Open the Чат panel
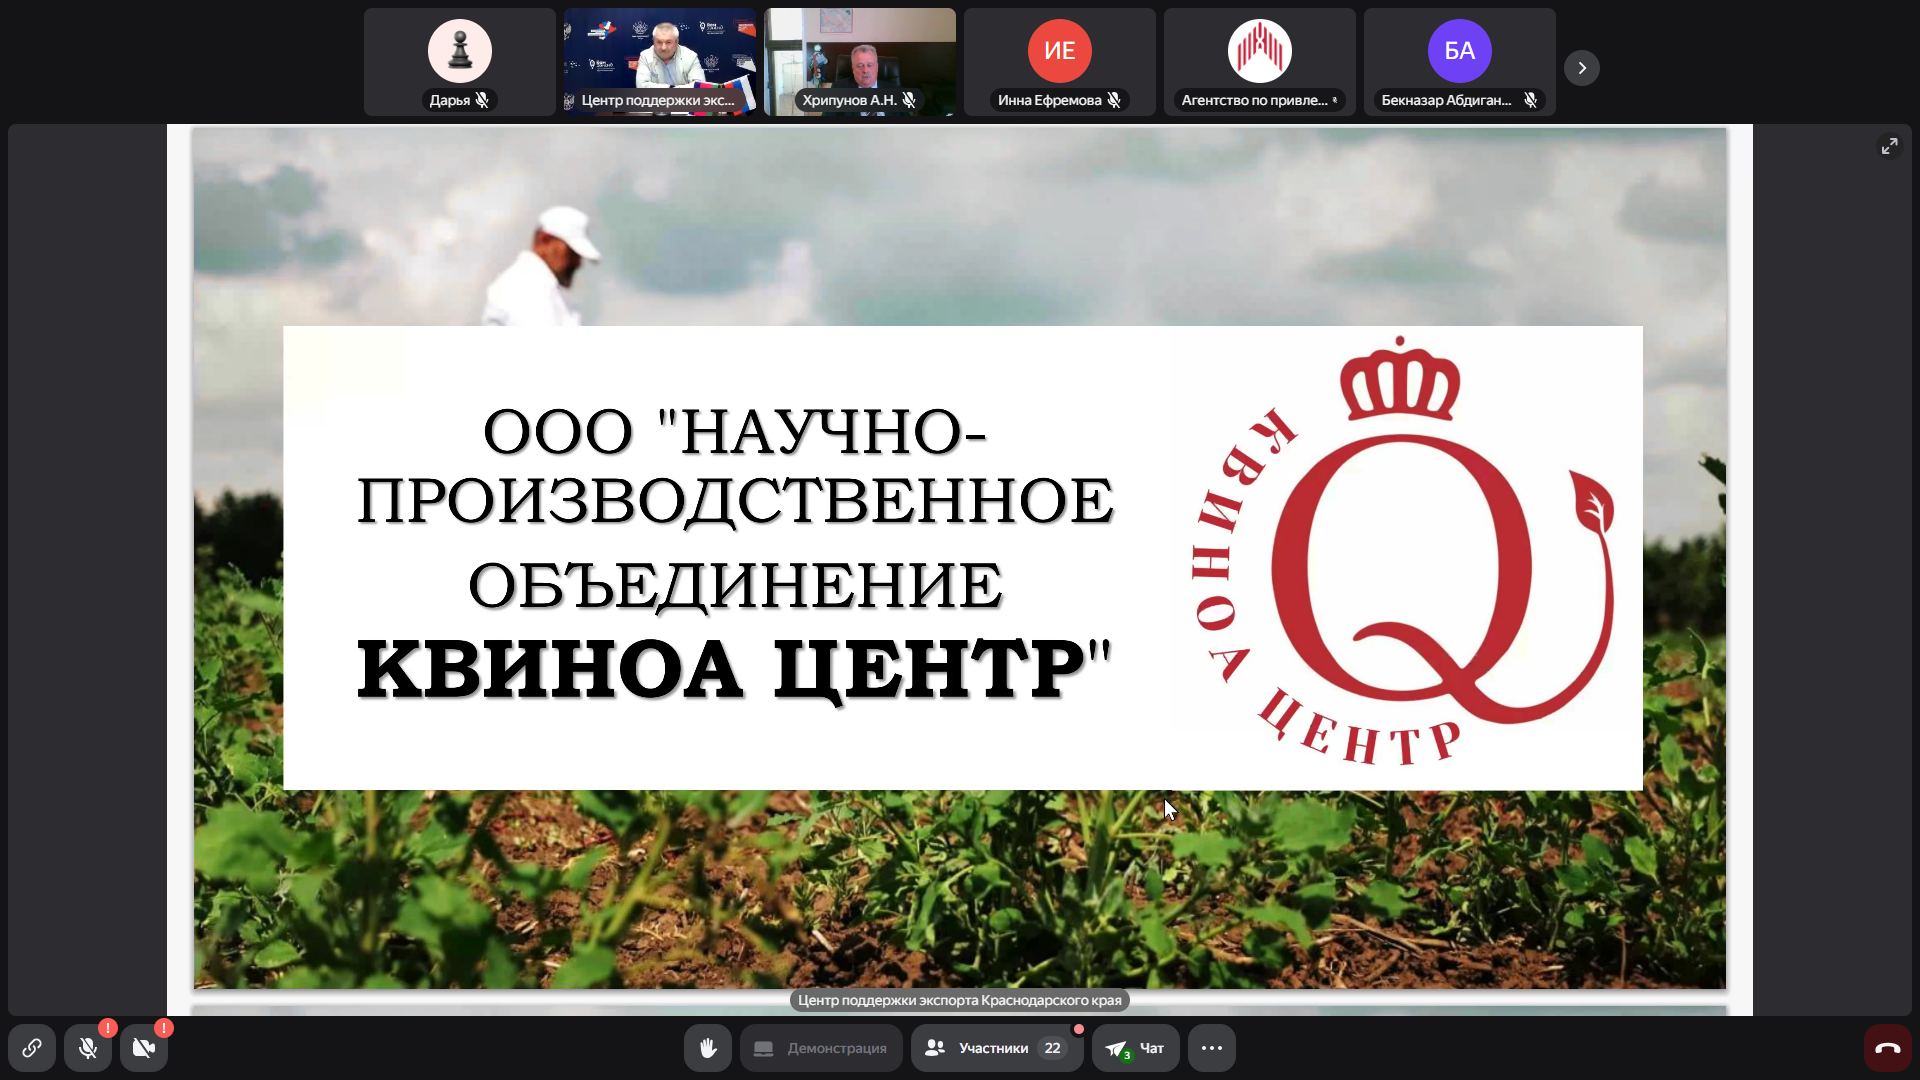Image resolution: width=1920 pixels, height=1080 pixels. (1135, 1048)
